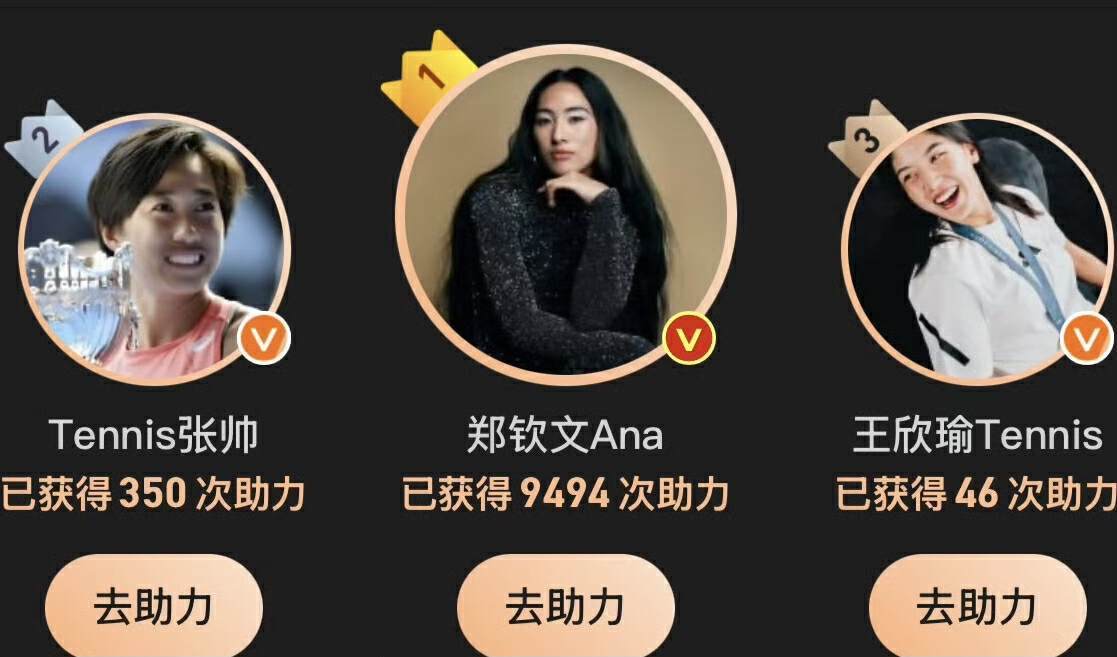Click the silver rank 2 crown badge
The image size is (1117, 657).
44,138
